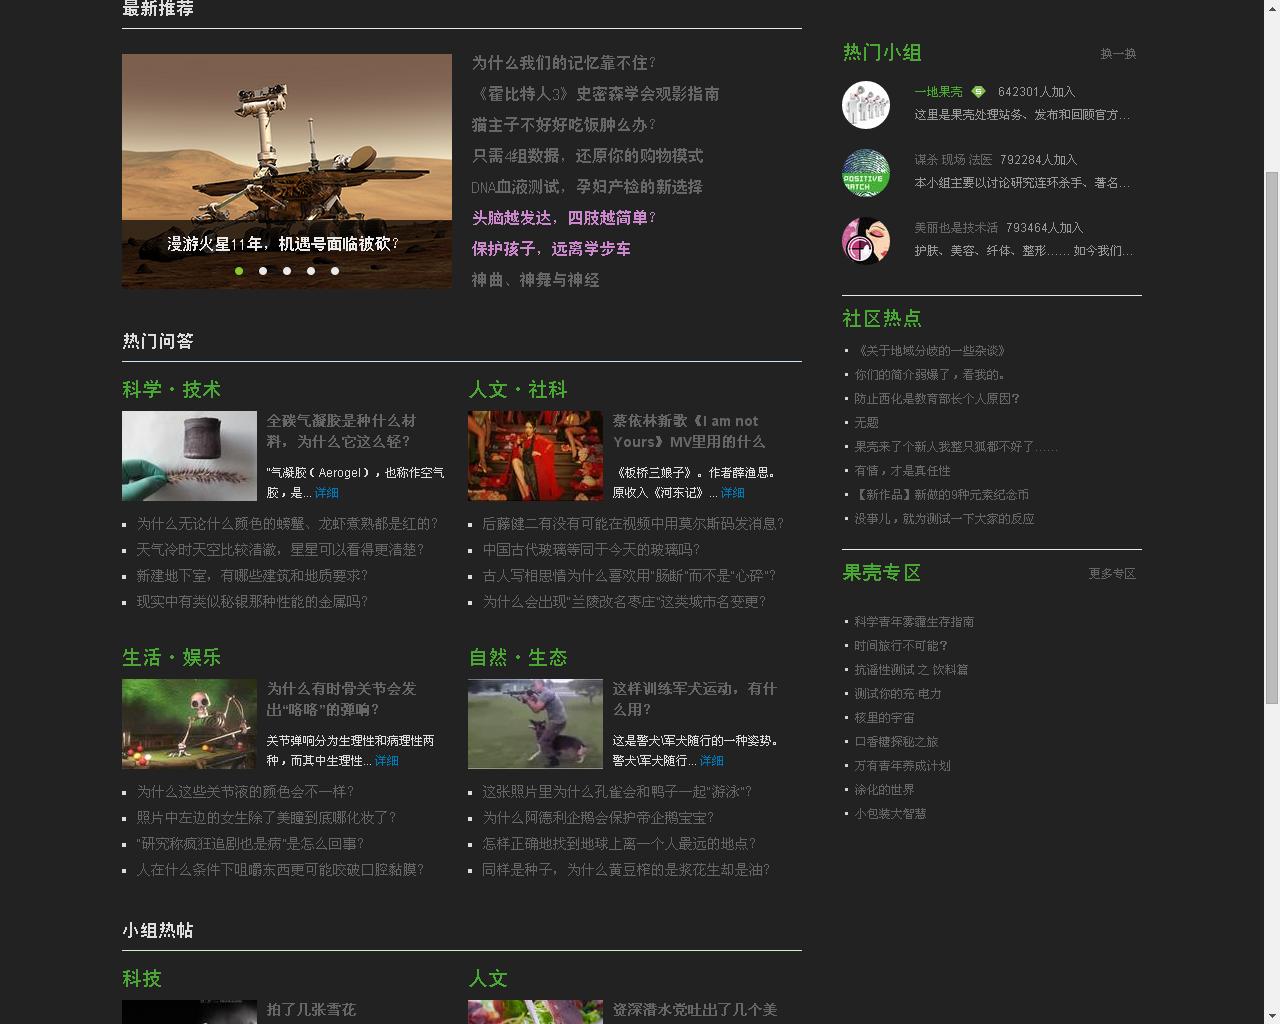The width and height of the screenshot is (1280, 1024).
Task: Open 科学青年雾霾生存指南 zone
Action: click(x=914, y=622)
